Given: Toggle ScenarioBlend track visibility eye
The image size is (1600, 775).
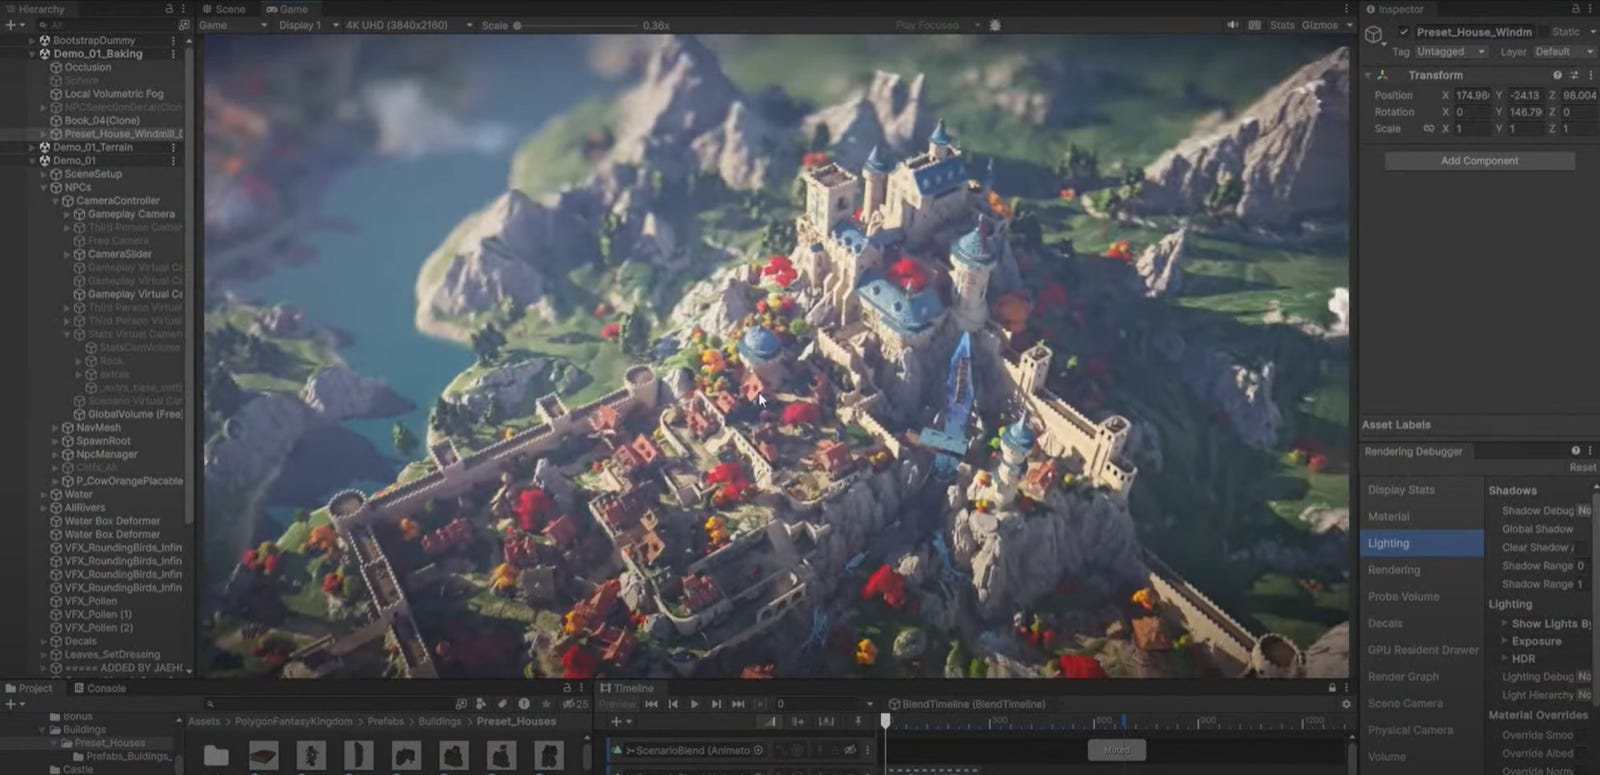Looking at the screenshot, I should coord(850,750).
